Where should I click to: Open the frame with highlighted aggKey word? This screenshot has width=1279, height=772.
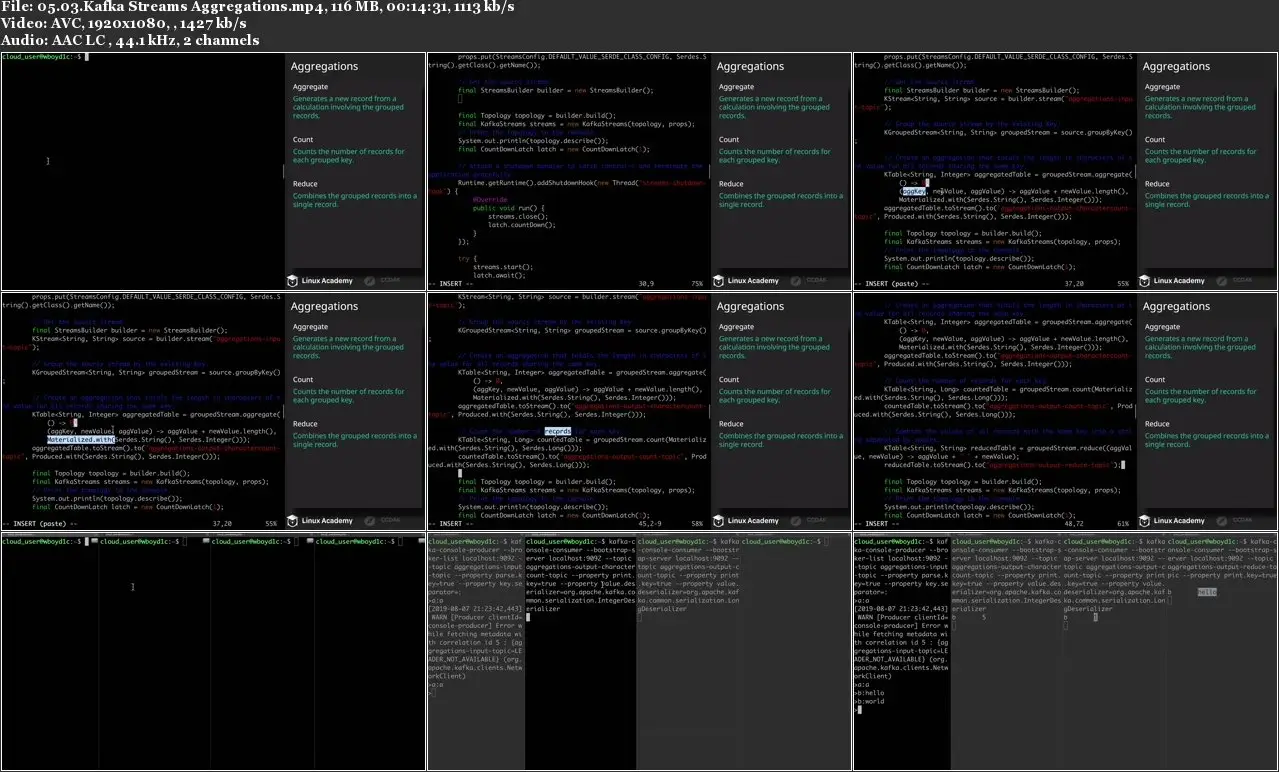tap(1065, 171)
